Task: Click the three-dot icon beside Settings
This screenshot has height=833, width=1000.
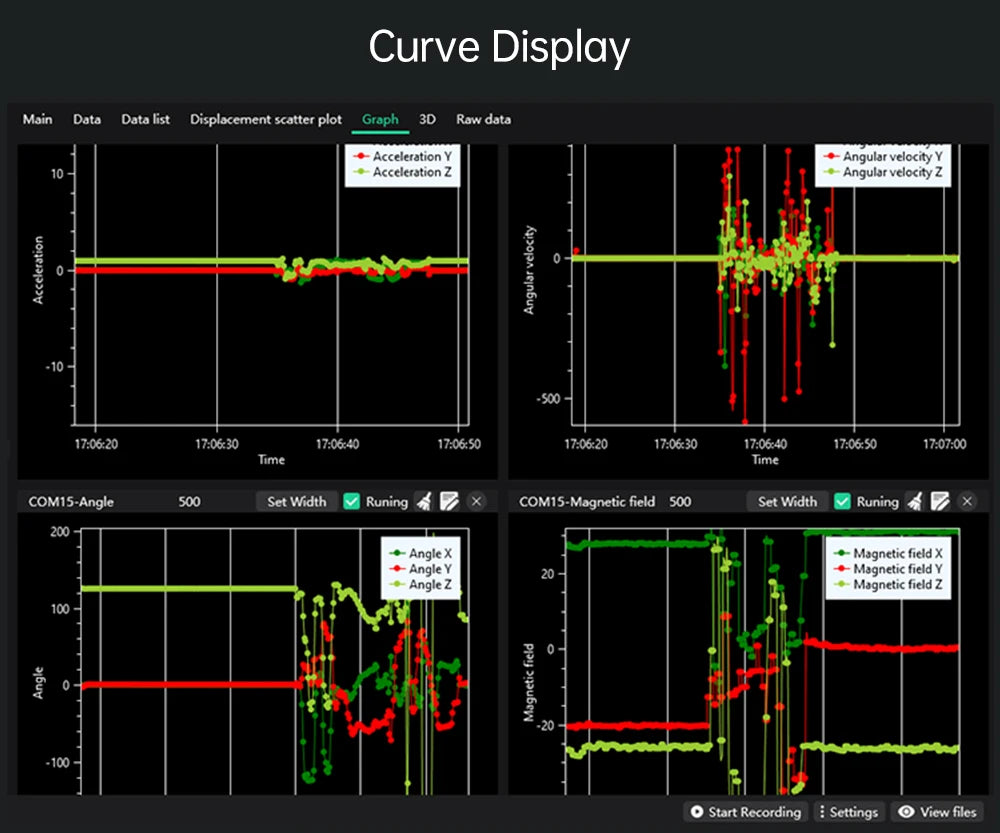Action: pos(821,811)
